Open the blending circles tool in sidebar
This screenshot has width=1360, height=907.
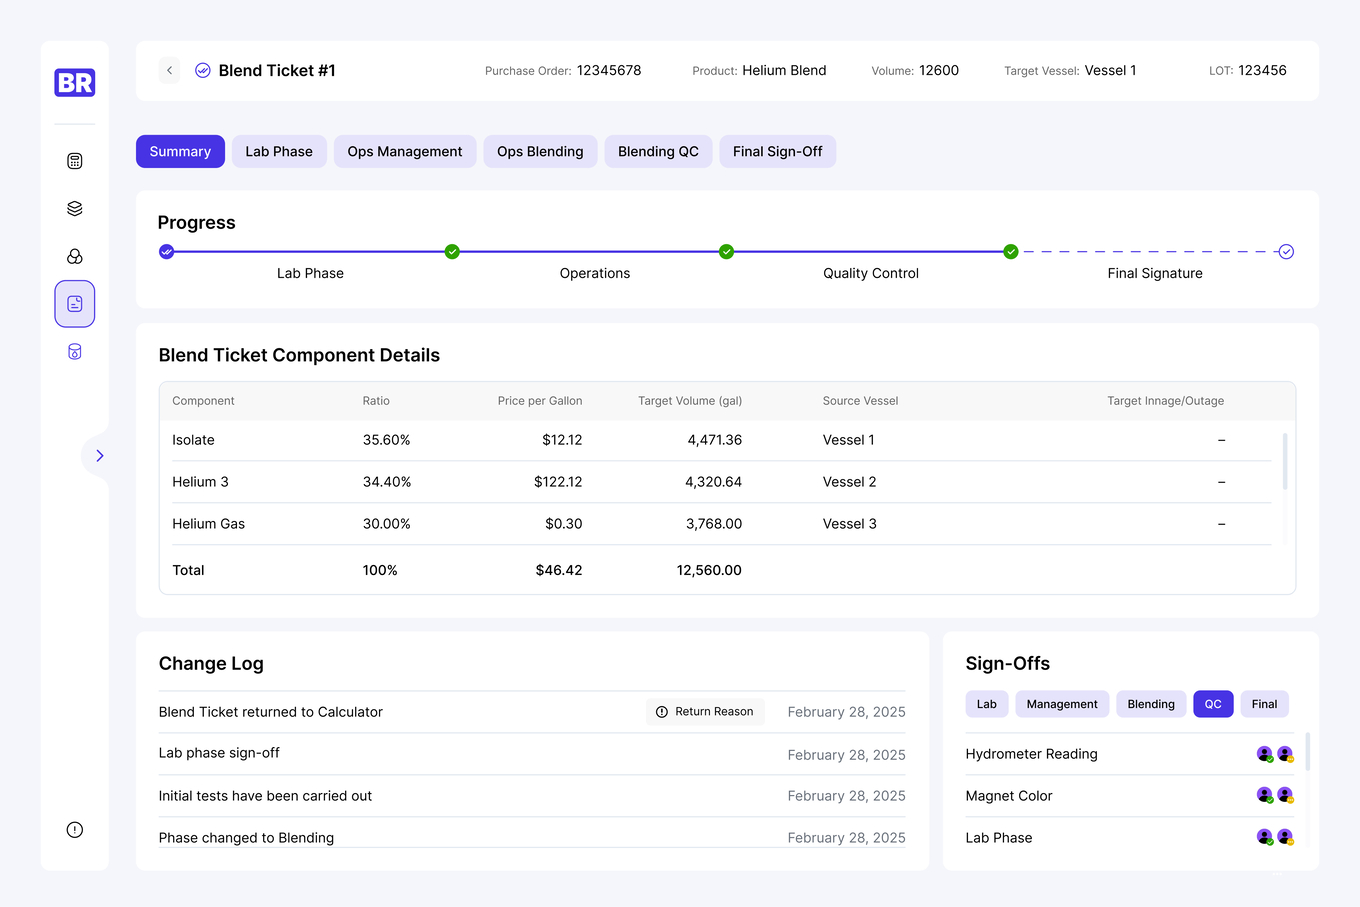[74, 256]
